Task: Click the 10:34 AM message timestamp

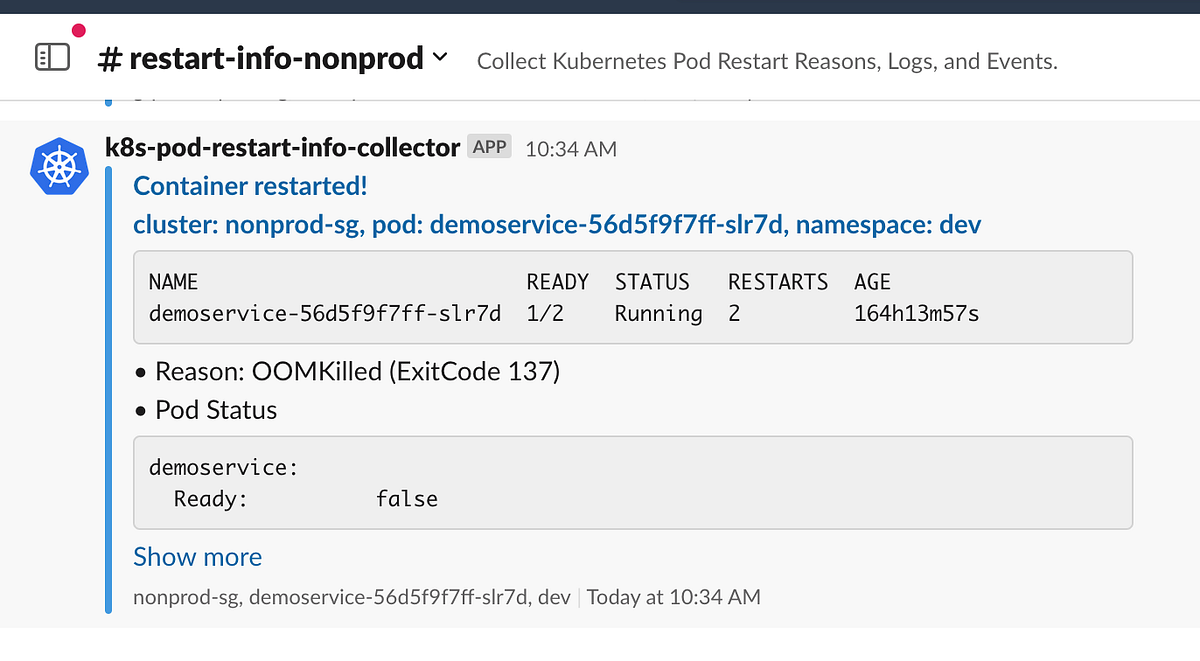Action: tap(571, 149)
